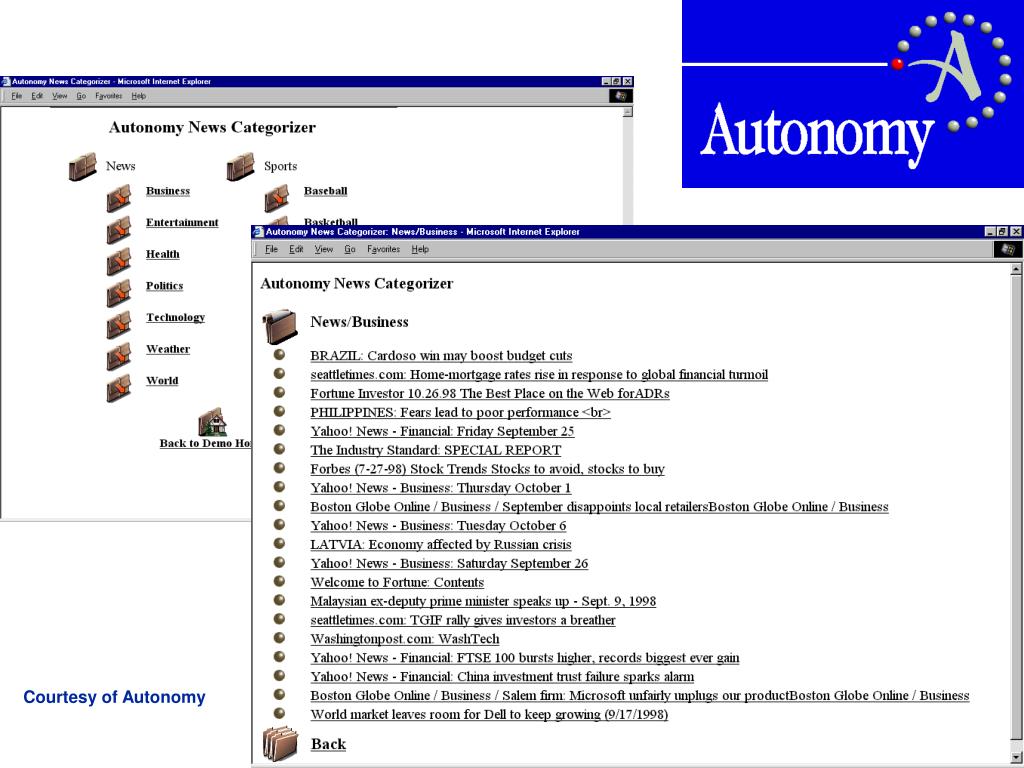Image resolution: width=1024 pixels, height=768 pixels.
Task: Open the Entertainment category link
Action: [182, 222]
